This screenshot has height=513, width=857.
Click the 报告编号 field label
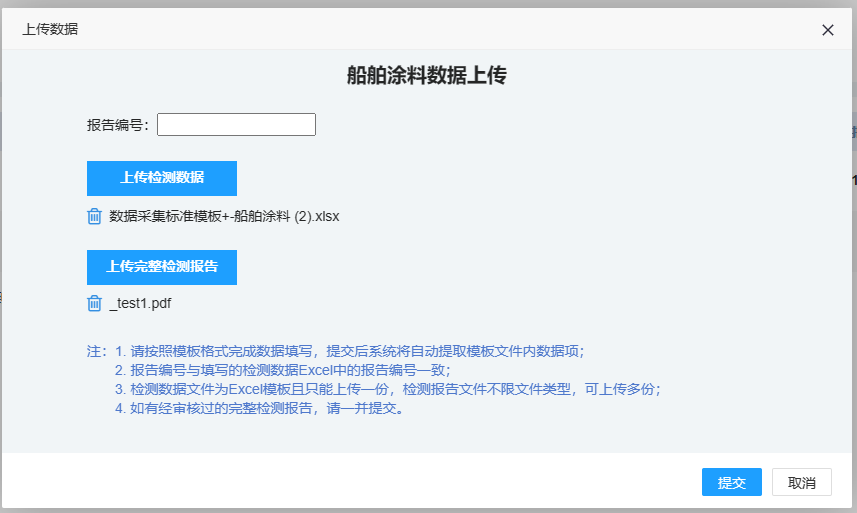tap(118, 125)
